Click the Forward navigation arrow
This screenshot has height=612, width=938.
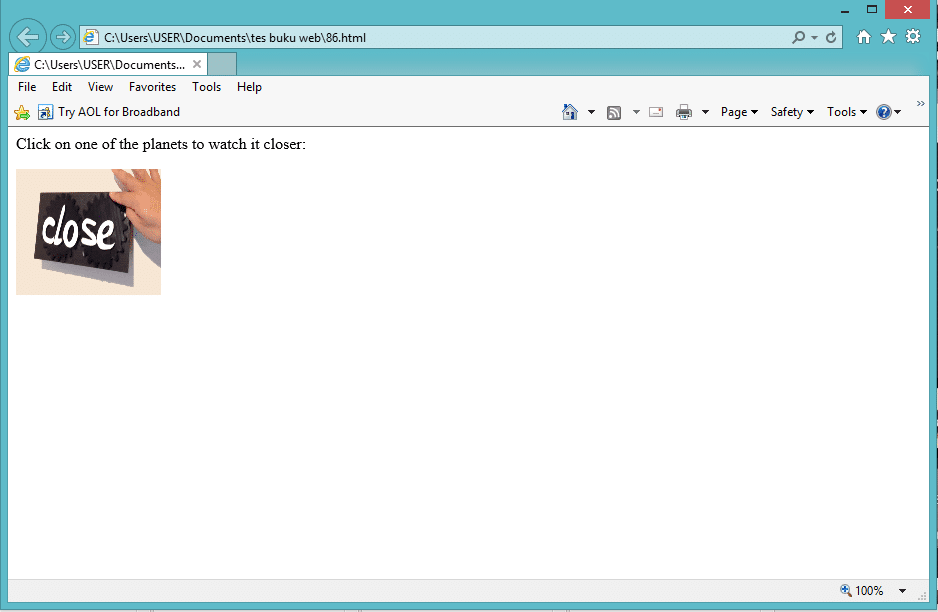coord(60,36)
